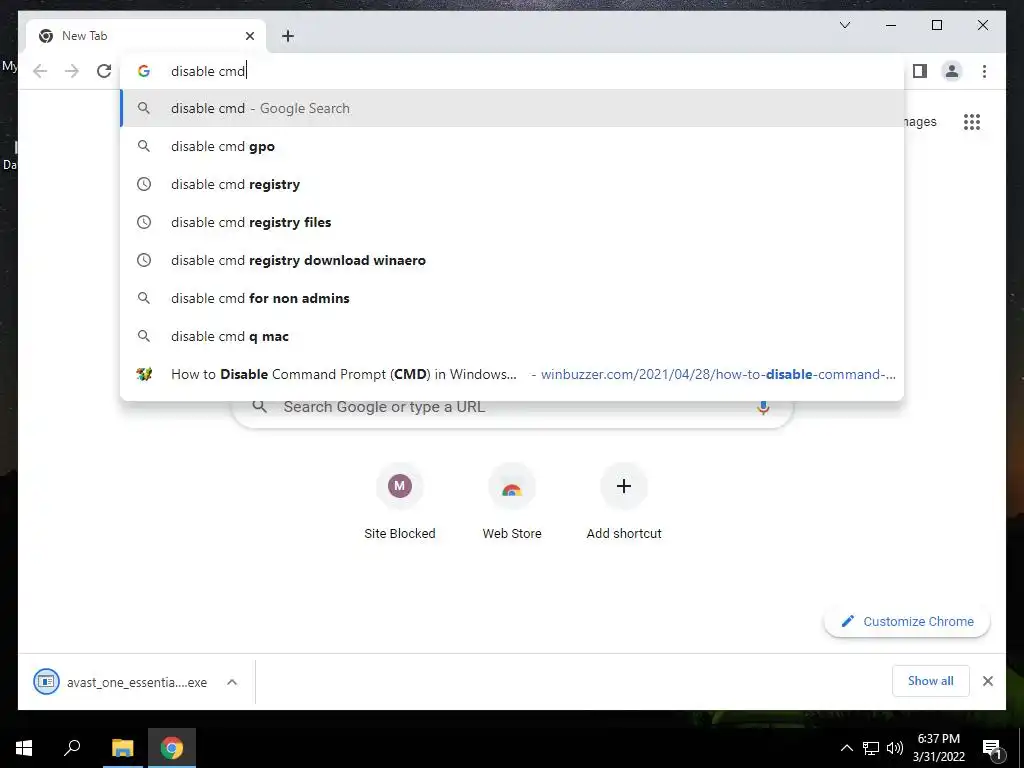The image size is (1024, 768).
Task: Select 'disable cmd q mac' suggestion
Action: [x=512, y=336]
